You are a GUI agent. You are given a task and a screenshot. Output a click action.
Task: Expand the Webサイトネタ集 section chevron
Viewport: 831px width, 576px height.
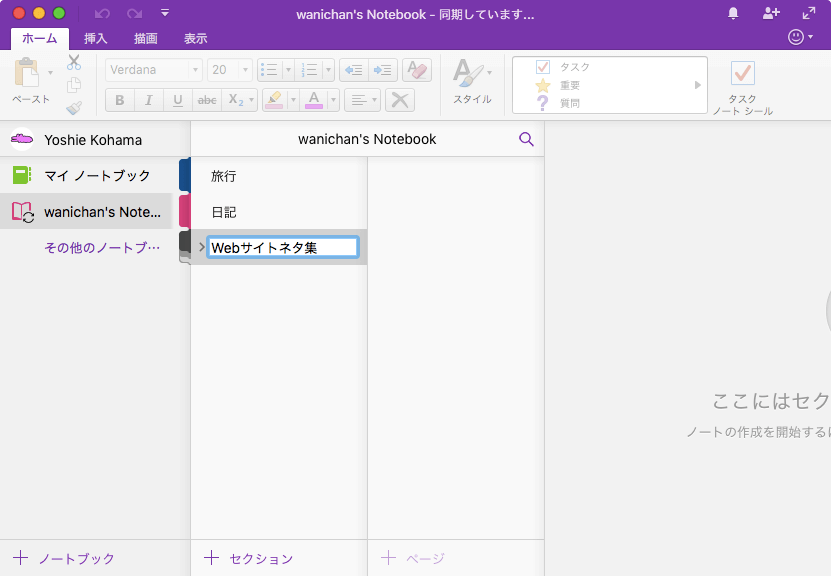click(x=201, y=247)
